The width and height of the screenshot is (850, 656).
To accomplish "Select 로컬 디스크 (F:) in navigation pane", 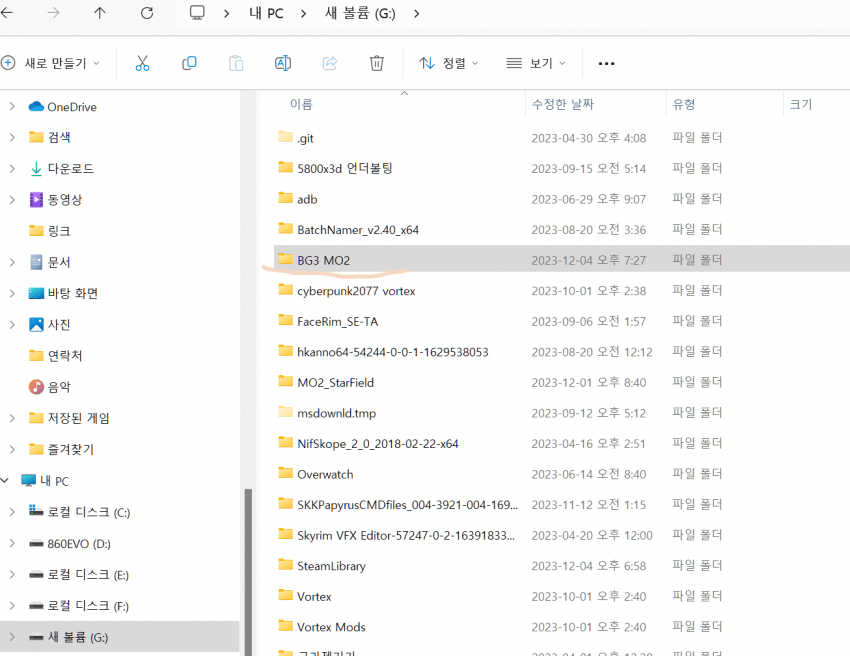I will [x=88, y=606].
